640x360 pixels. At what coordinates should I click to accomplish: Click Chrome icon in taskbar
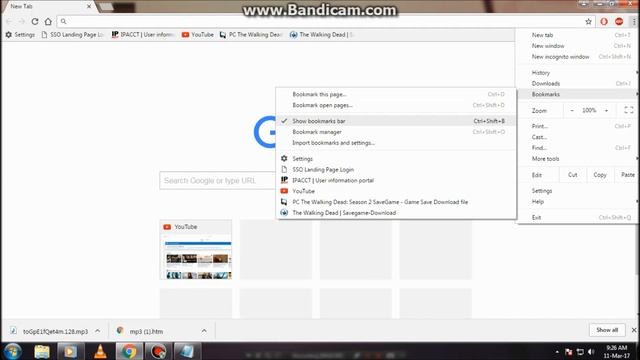129,351
